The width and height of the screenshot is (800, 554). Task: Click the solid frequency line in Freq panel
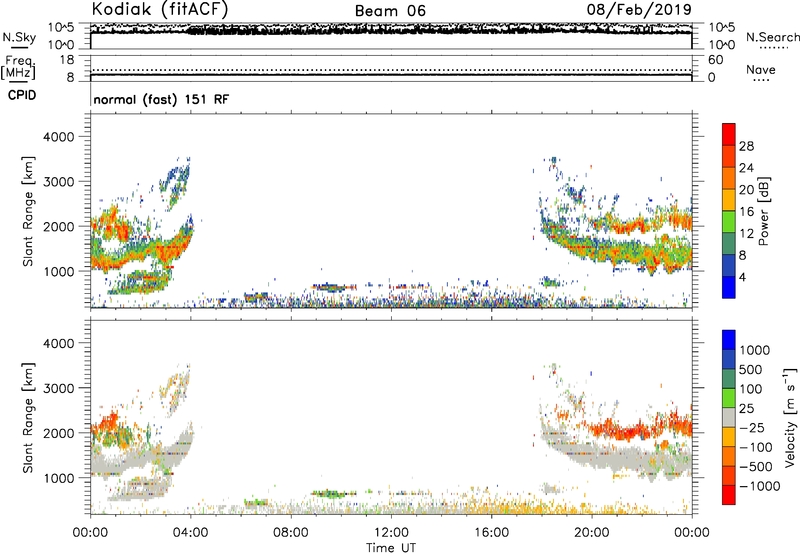pyautogui.click(x=391, y=75)
